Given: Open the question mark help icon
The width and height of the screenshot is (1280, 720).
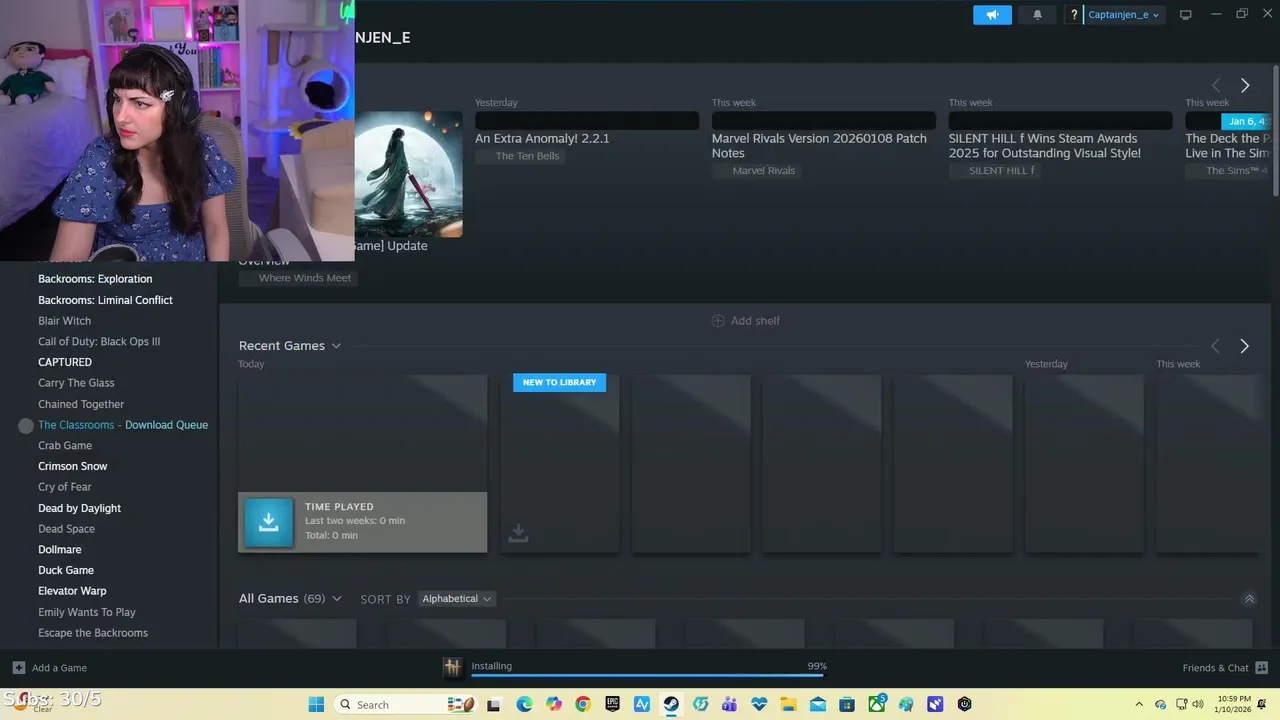Looking at the screenshot, I should pyautogui.click(x=1074, y=15).
